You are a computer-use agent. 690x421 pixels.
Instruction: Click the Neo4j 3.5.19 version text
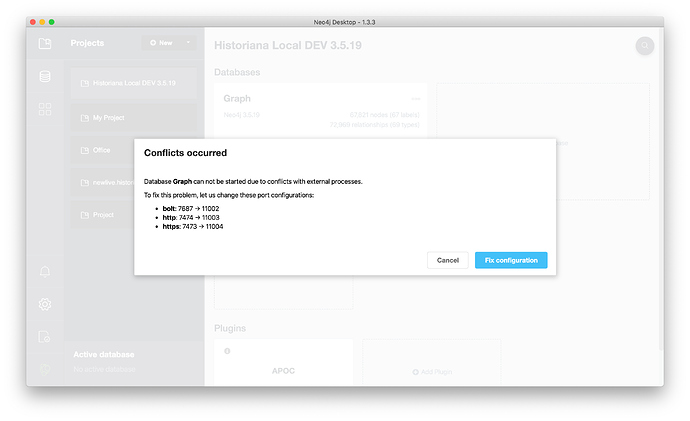242,115
